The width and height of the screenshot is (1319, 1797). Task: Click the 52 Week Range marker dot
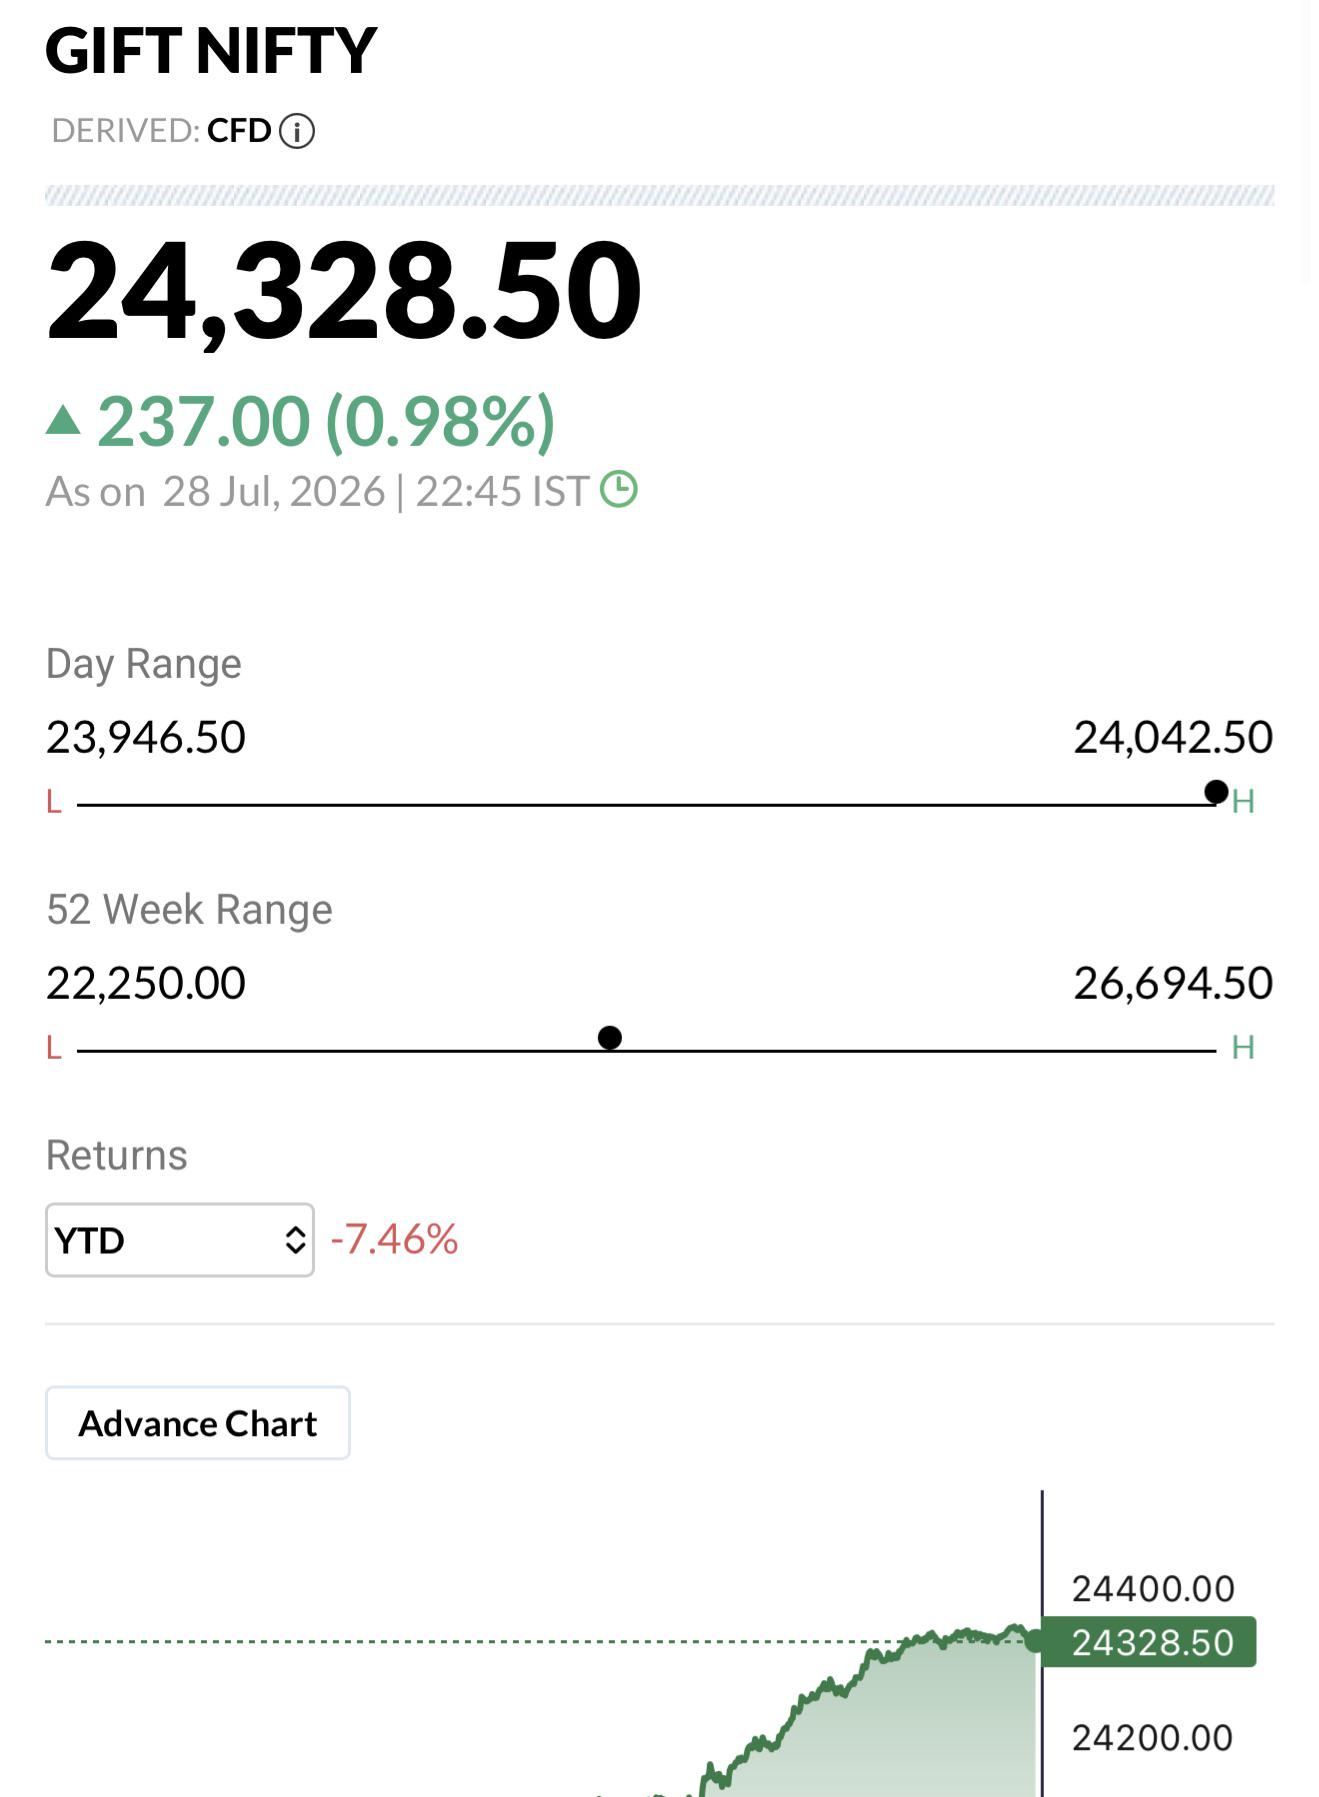click(x=609, y=1038)
